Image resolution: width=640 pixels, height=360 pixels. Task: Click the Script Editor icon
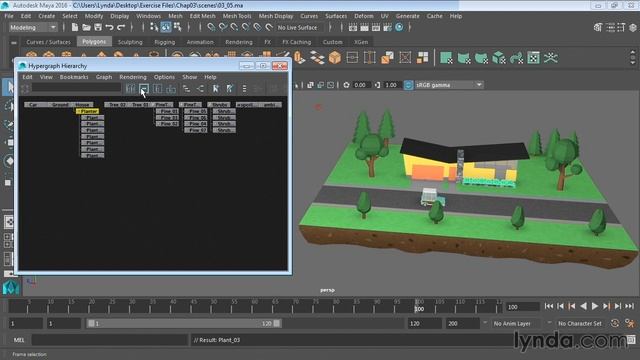(x=631, y=340)
